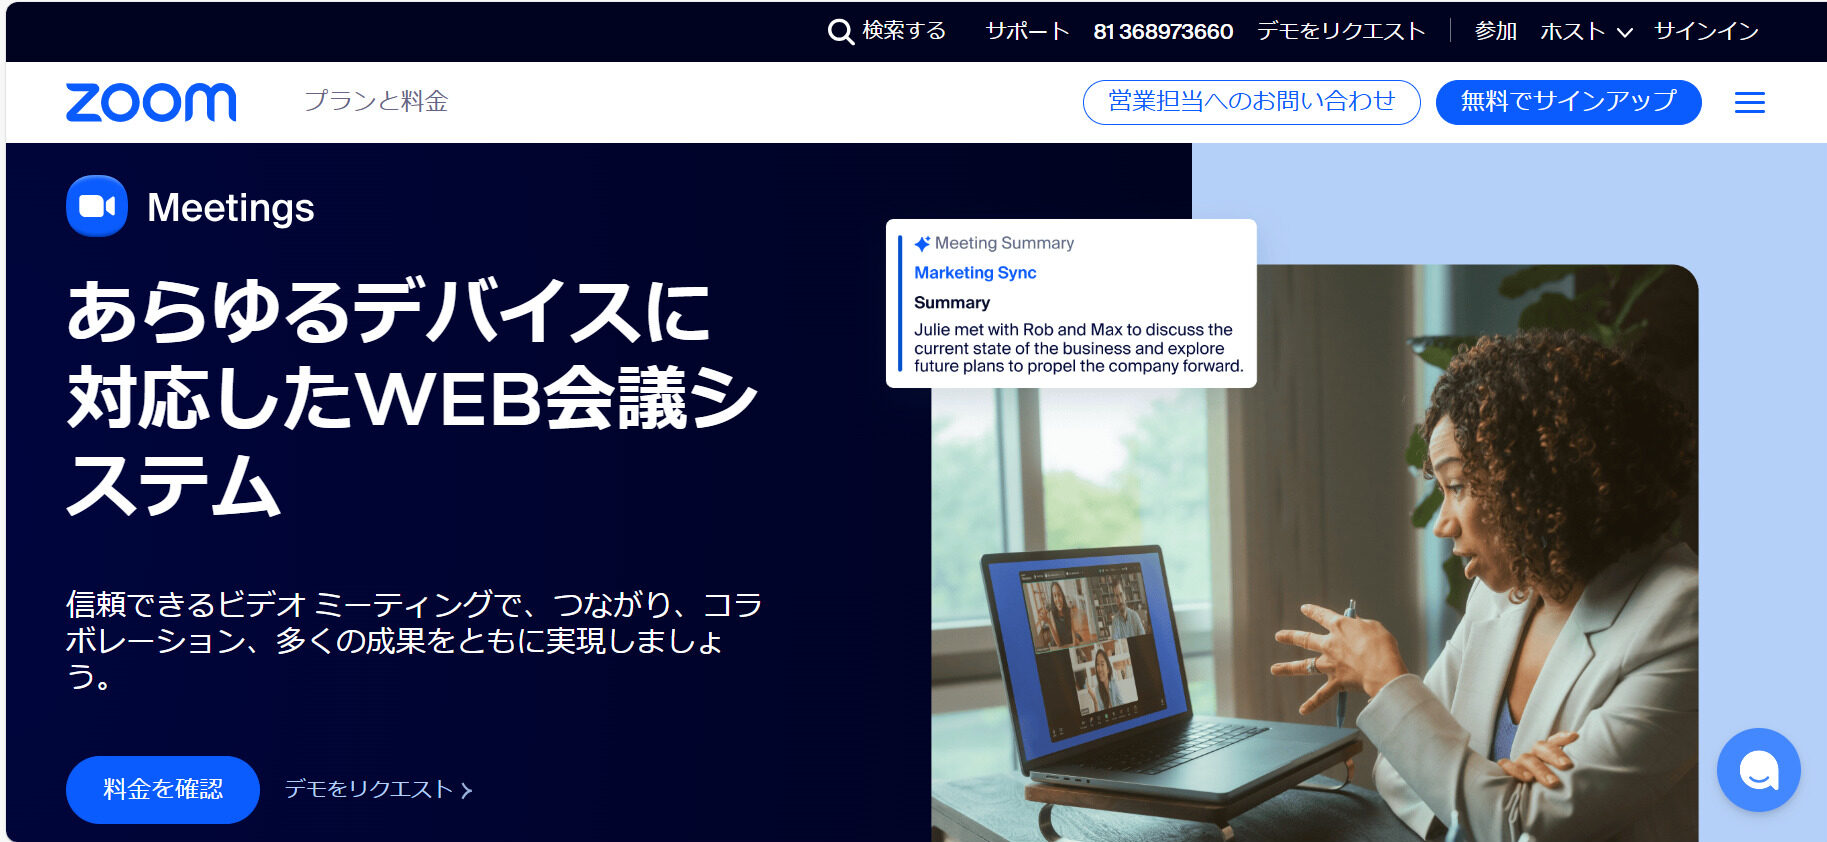Screen dimensions: 1827x842
Task: Click 検索する text
Action: pos(904,32)
